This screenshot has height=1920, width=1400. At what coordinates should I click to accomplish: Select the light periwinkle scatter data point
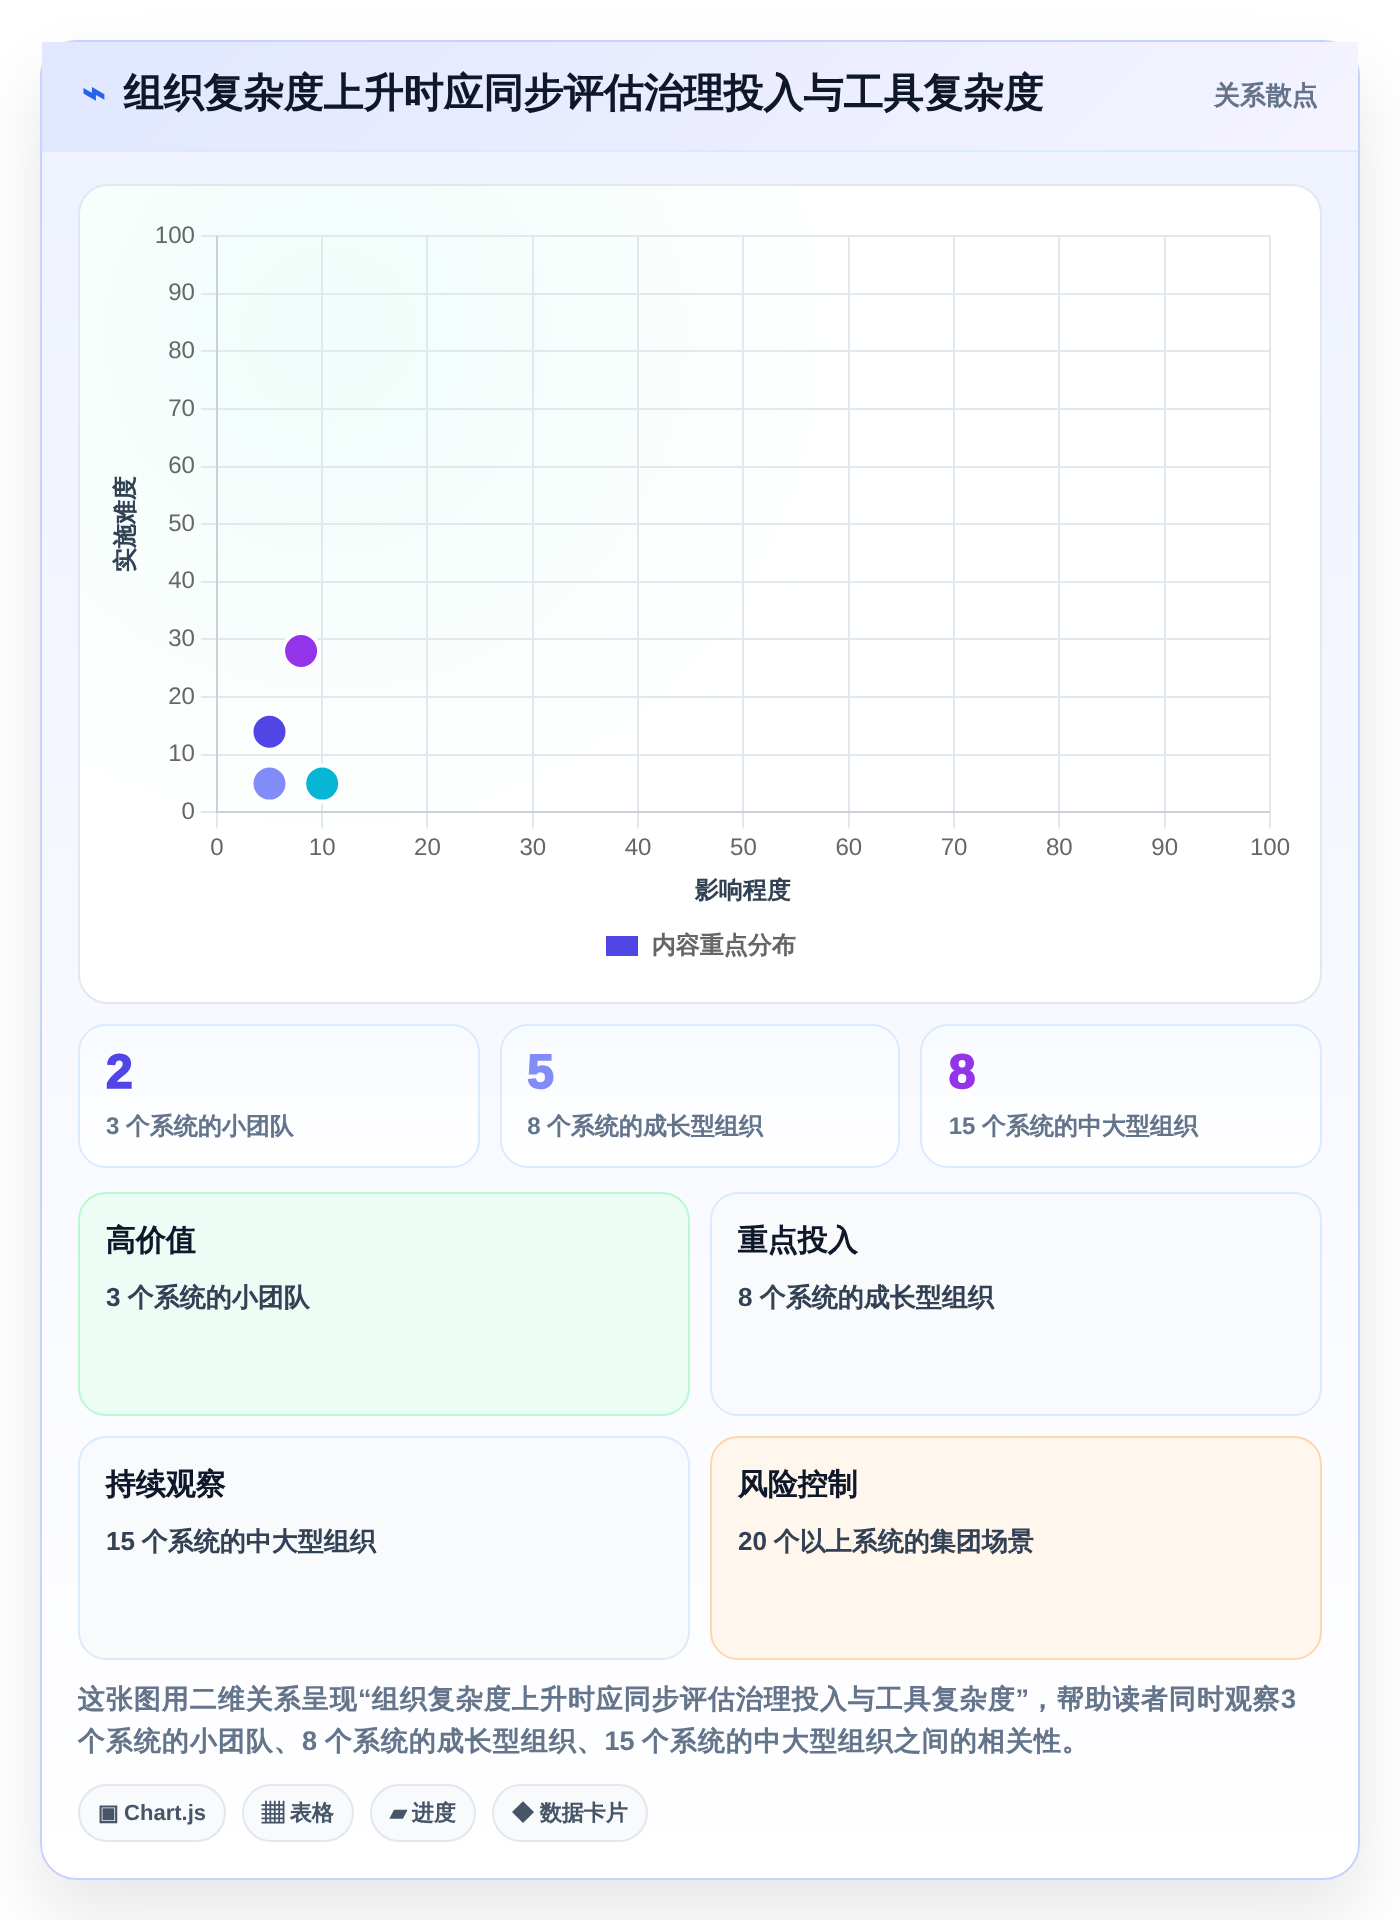coord(269,783)
